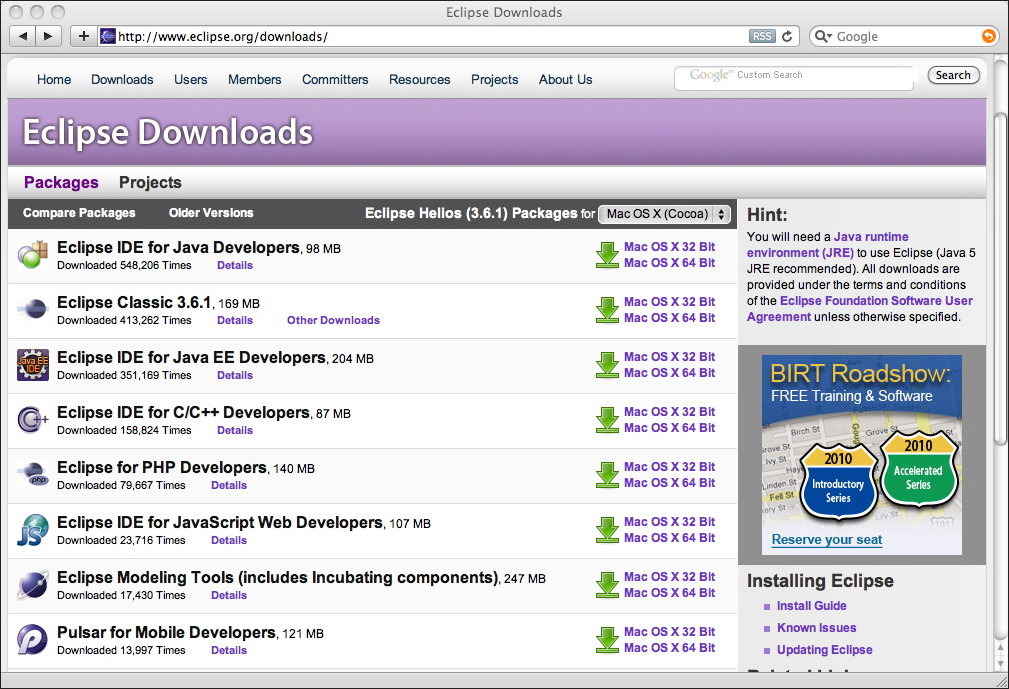Click the orange snapback icon in Google search field
The width and height of the screenshot is (1009, 689).
(x=988, y=36)
